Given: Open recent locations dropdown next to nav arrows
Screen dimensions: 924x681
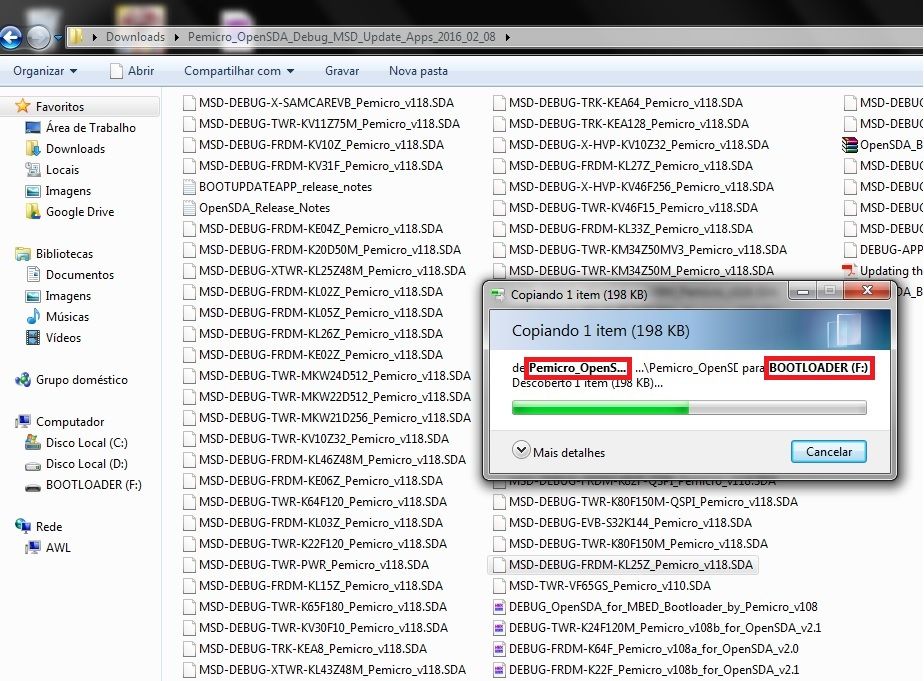Looking at the screenshot, I should coord(58,38).
